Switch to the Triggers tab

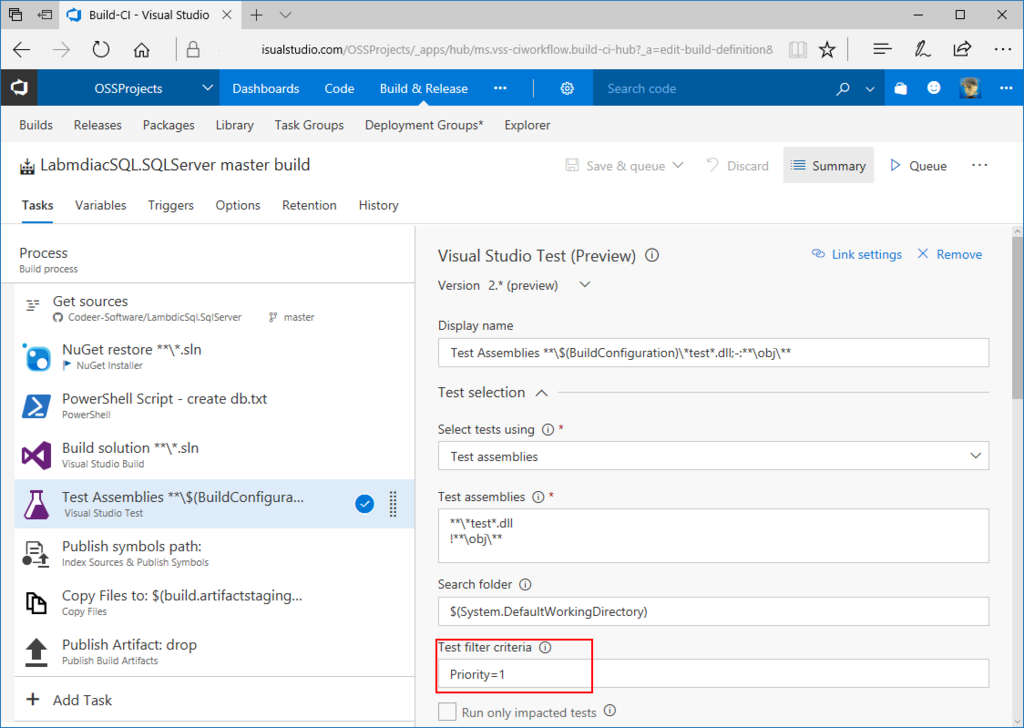point(170,205)
